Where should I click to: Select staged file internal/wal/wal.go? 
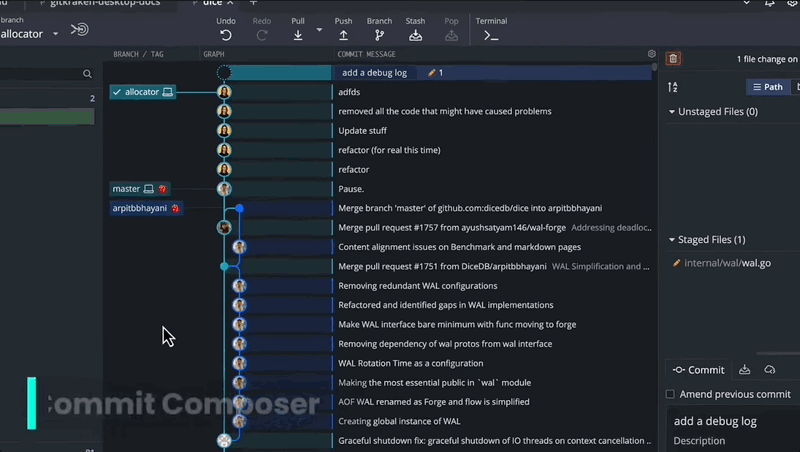coord(727,263)
